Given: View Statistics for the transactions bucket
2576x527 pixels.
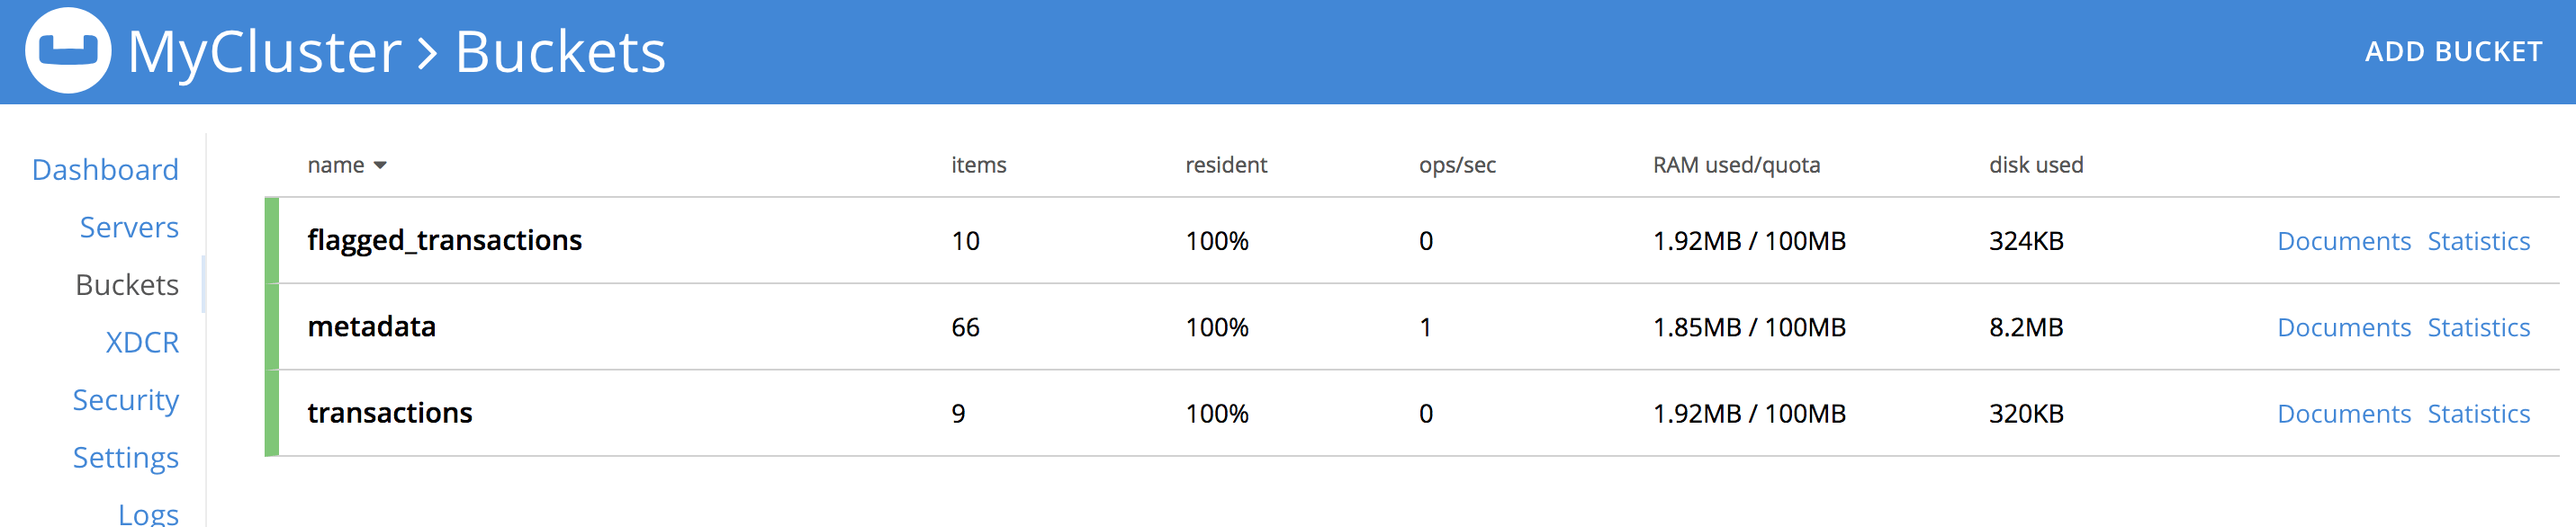Looking at the screenshot, I should click(x=2479, y=413).
